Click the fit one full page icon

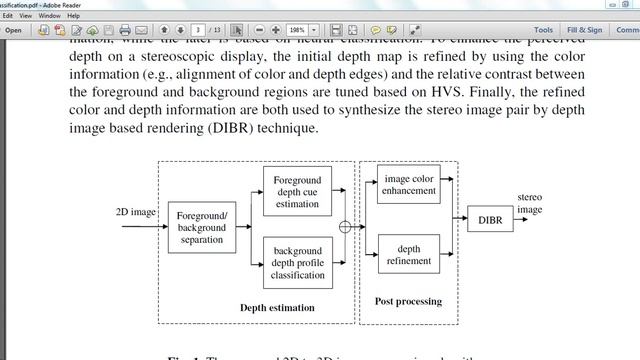pyautogui.click(x=353, y=30)
